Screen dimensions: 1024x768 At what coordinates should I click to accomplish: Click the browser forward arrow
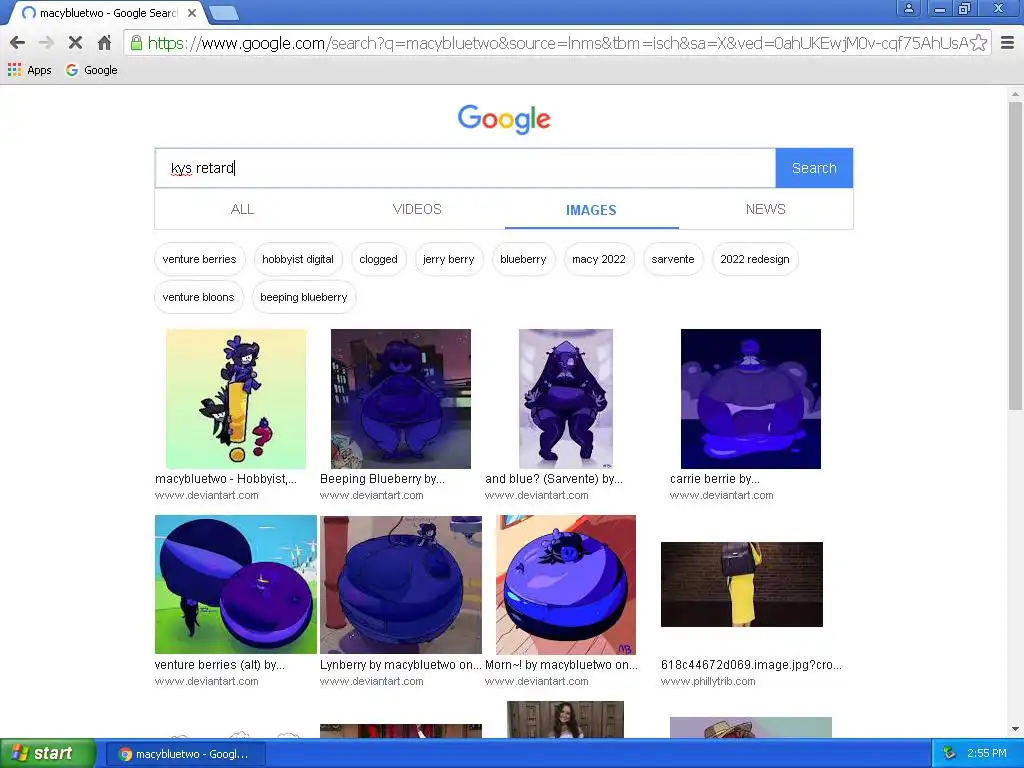46,43
